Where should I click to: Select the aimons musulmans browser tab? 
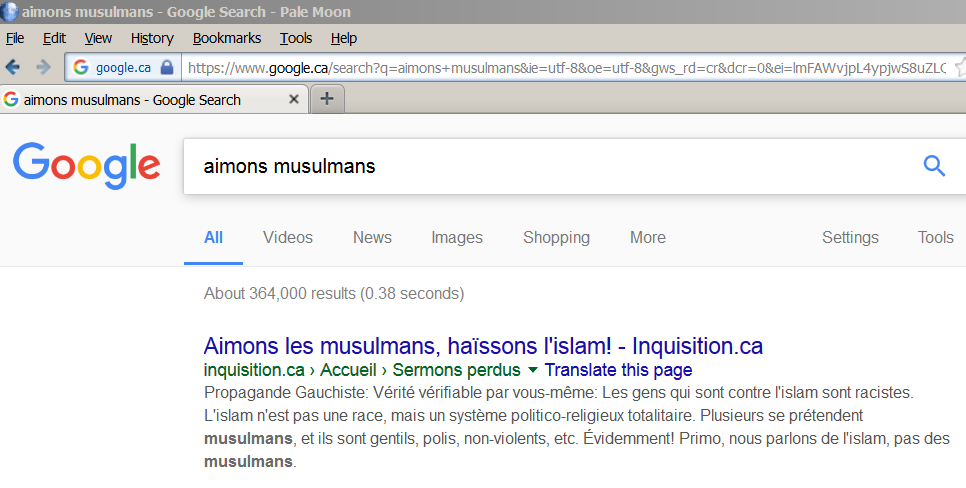click(x=153, y=99)
